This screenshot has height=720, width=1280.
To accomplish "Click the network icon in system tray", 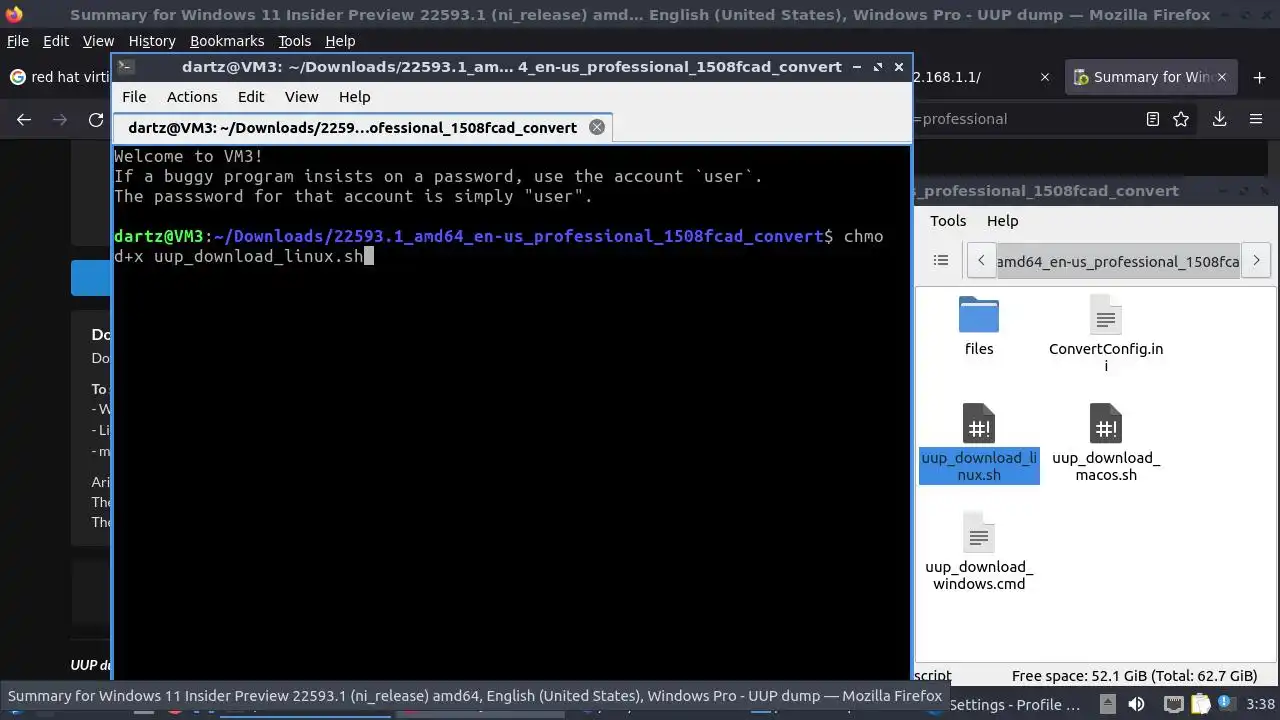I will pyautogui.click(x=1175, y=704).
